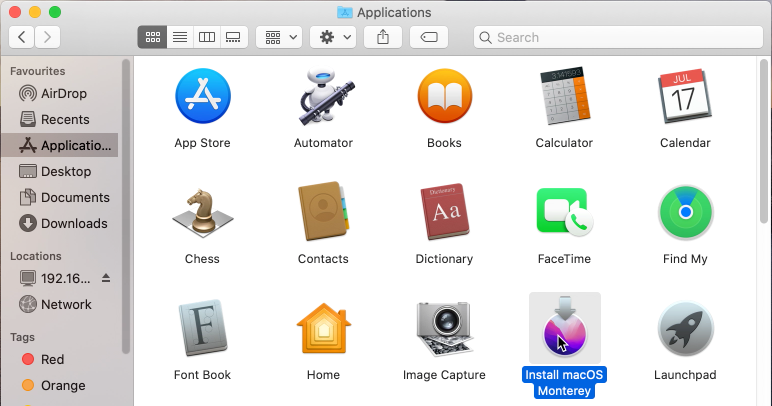
Task: Go back with the left chevron button
Action: 22,37
